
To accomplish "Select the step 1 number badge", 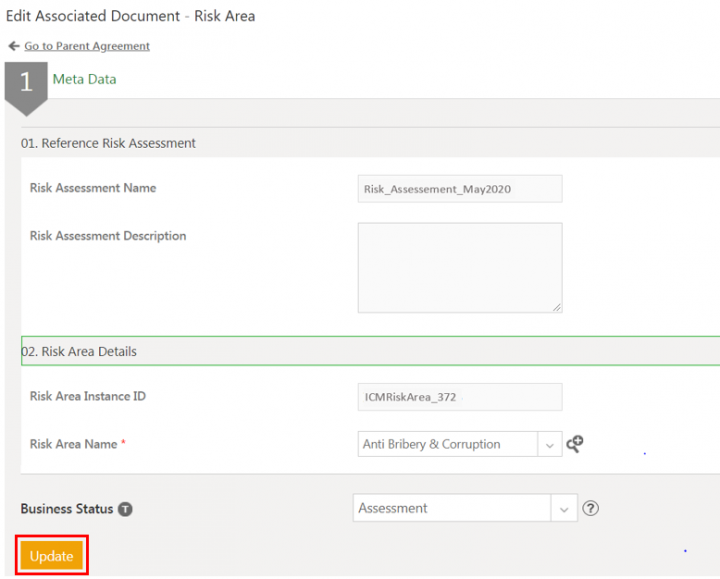I will click(x=26, y=83).
